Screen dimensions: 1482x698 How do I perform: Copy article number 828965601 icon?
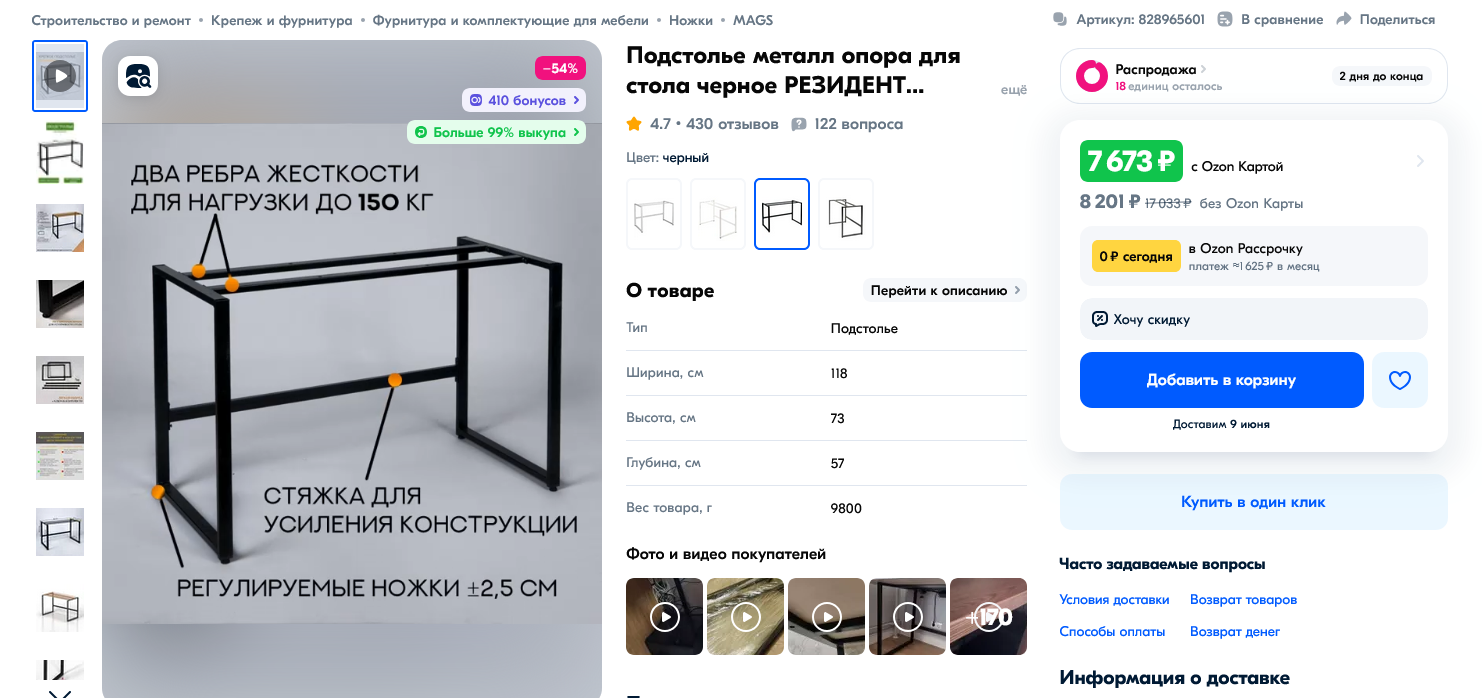tap(1061, 19)
